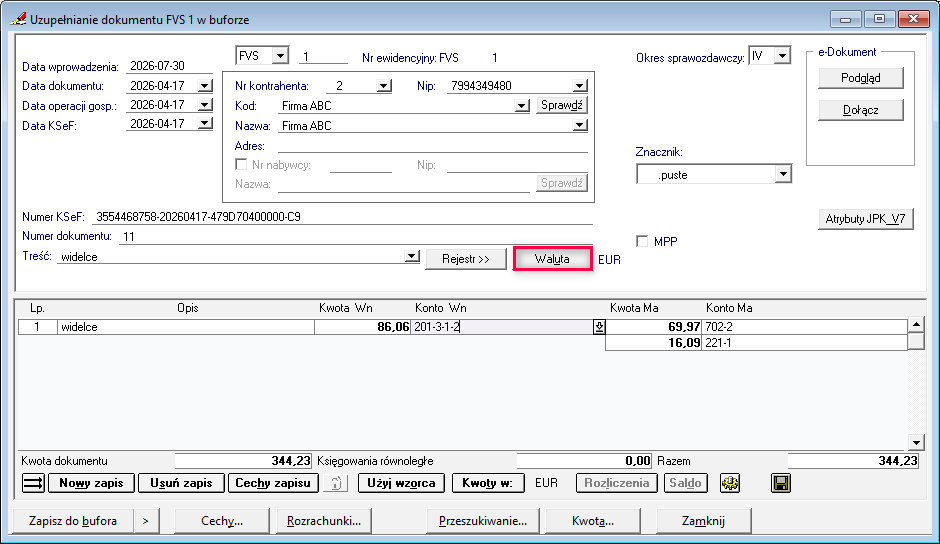This screenshot has height=544, width=940.
Task: Click the arrows icon left of Nowy zapis
Action: pyautogui.click(x=33, y=483)
